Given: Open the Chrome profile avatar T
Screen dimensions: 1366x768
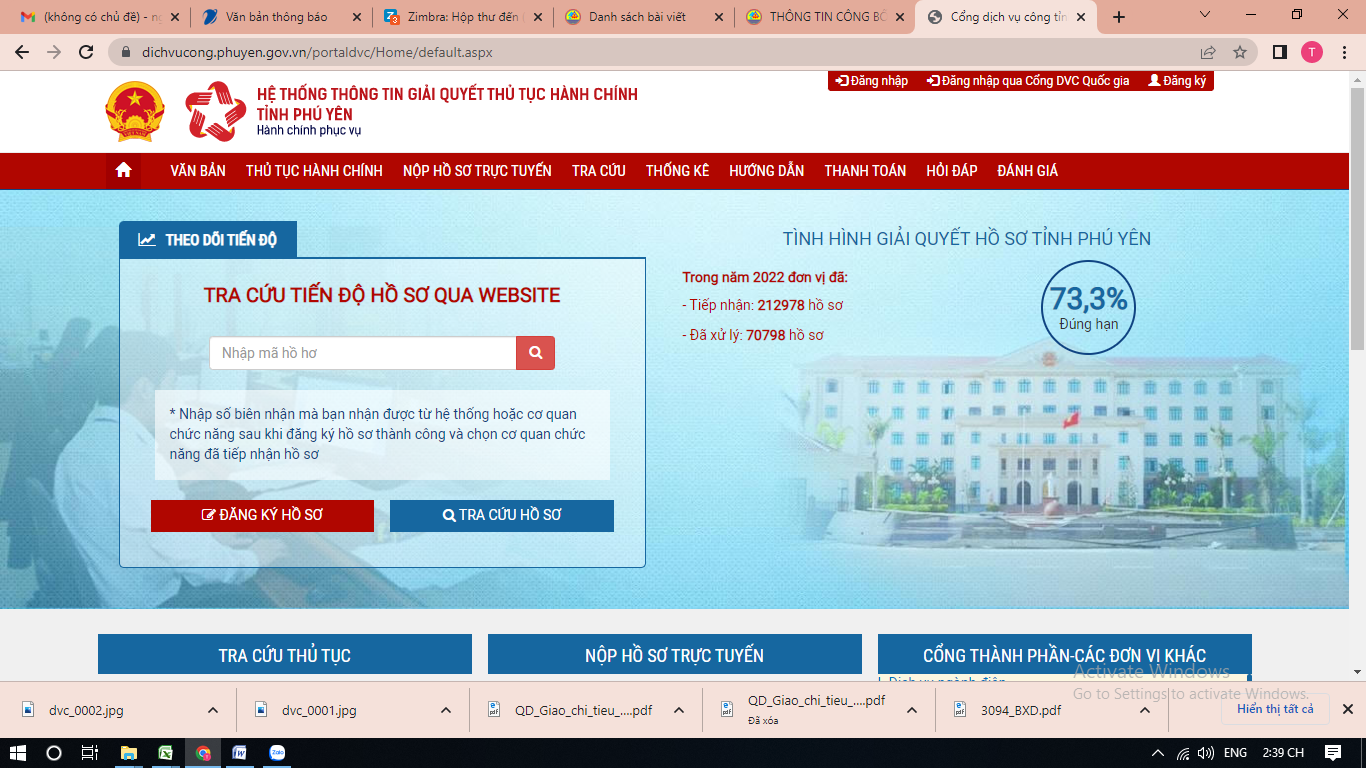Looking at the screenshot, I should point(1312,52).
